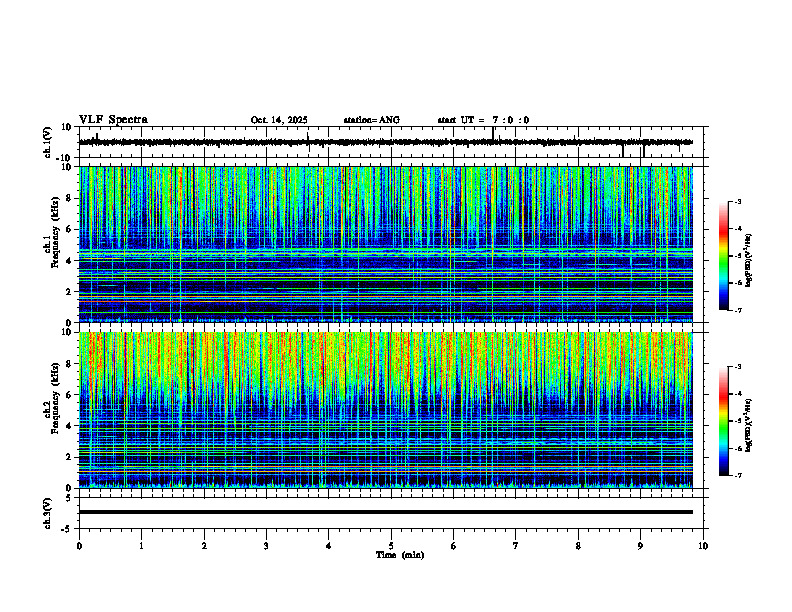Click the "-7" label on upper colorbar
The height and width of the screenshot is (612, 792).
[x=738, y=310]
